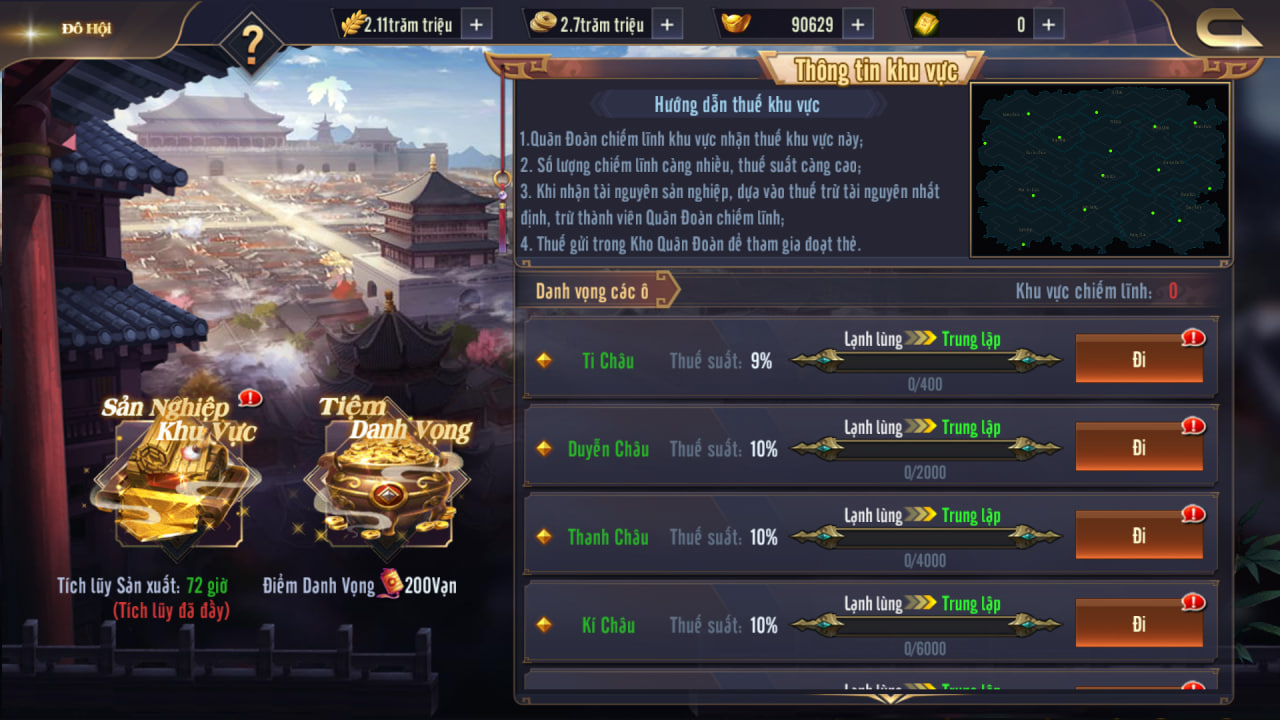Click the Đô Hội title label
Image resolution: width=1280 pixels, height=720 pixels.
86,29
